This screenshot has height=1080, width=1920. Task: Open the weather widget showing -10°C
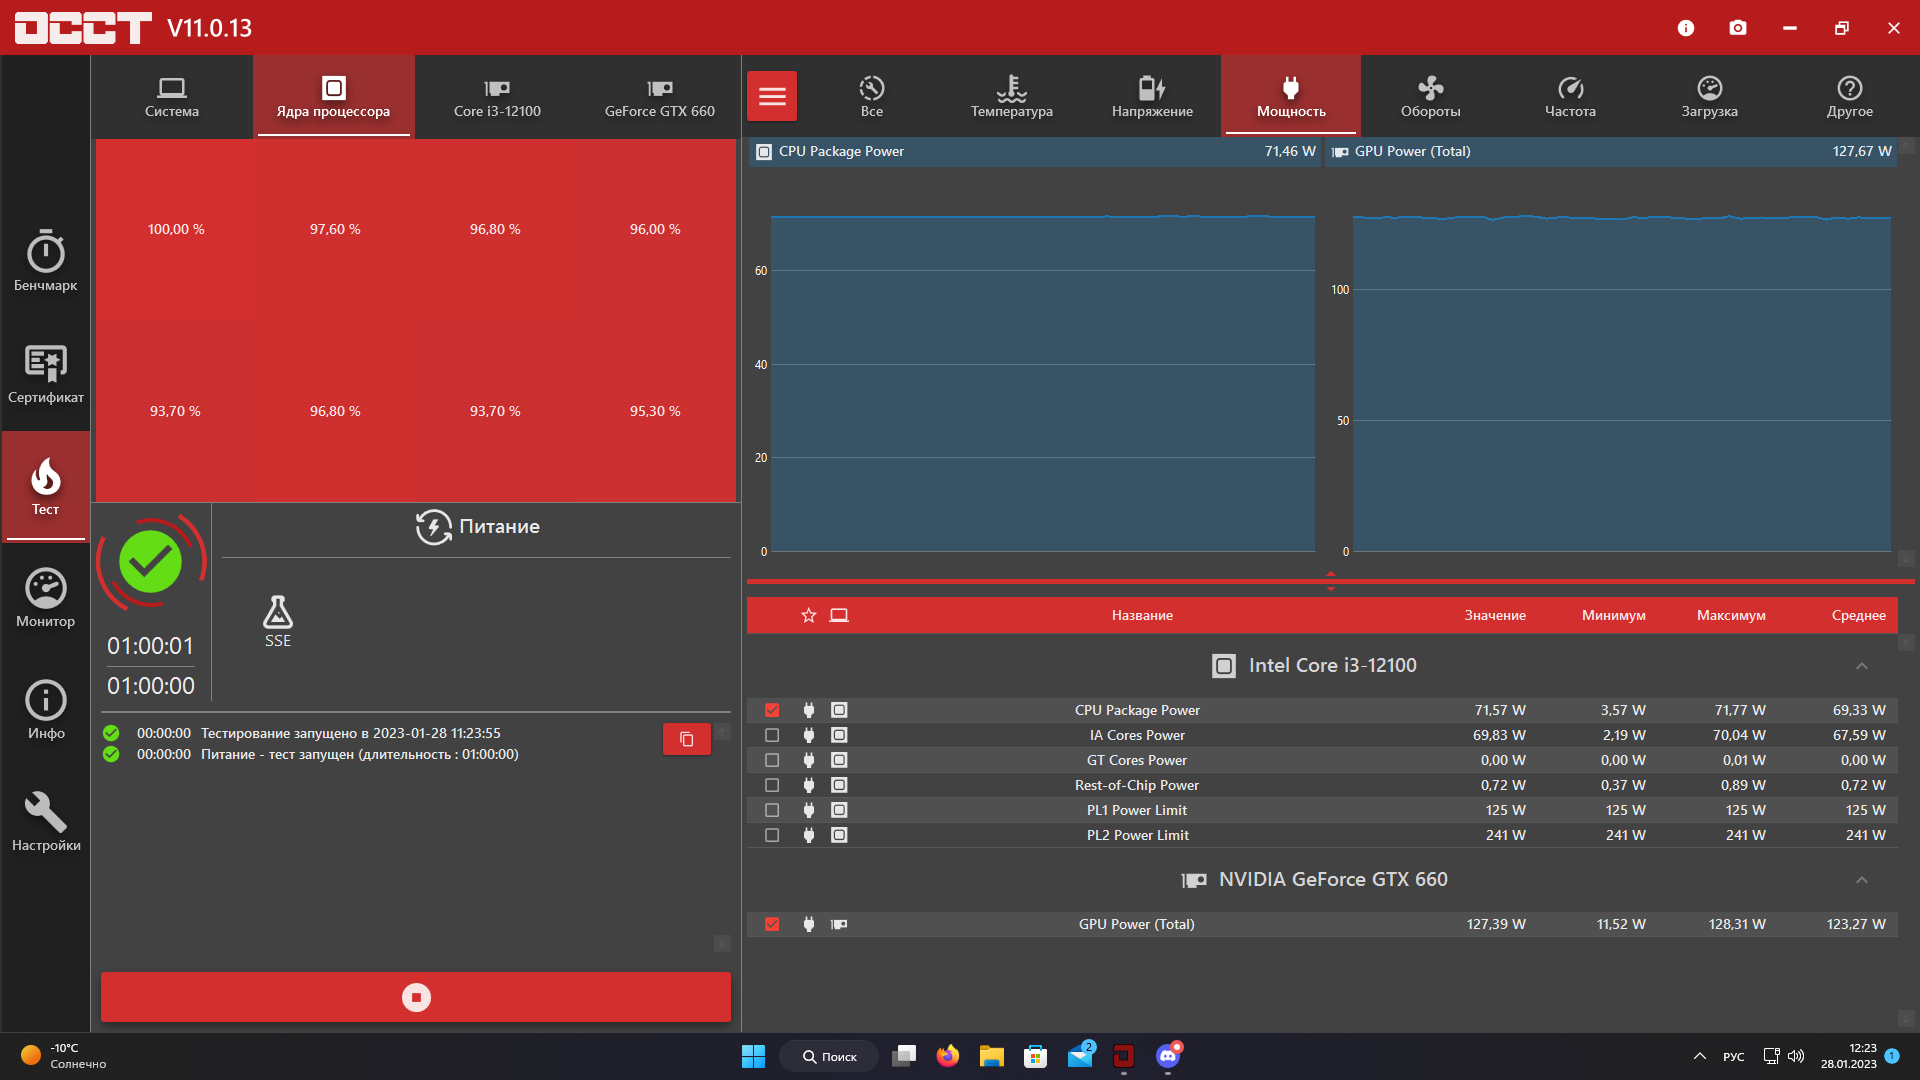click(x=64, y=1056)
